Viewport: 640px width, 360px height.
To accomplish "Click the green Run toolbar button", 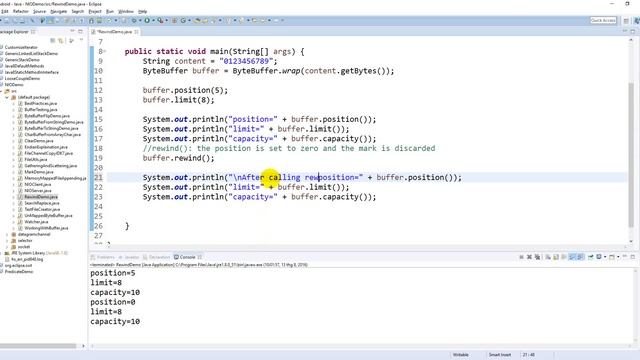I will click(147, 20).
